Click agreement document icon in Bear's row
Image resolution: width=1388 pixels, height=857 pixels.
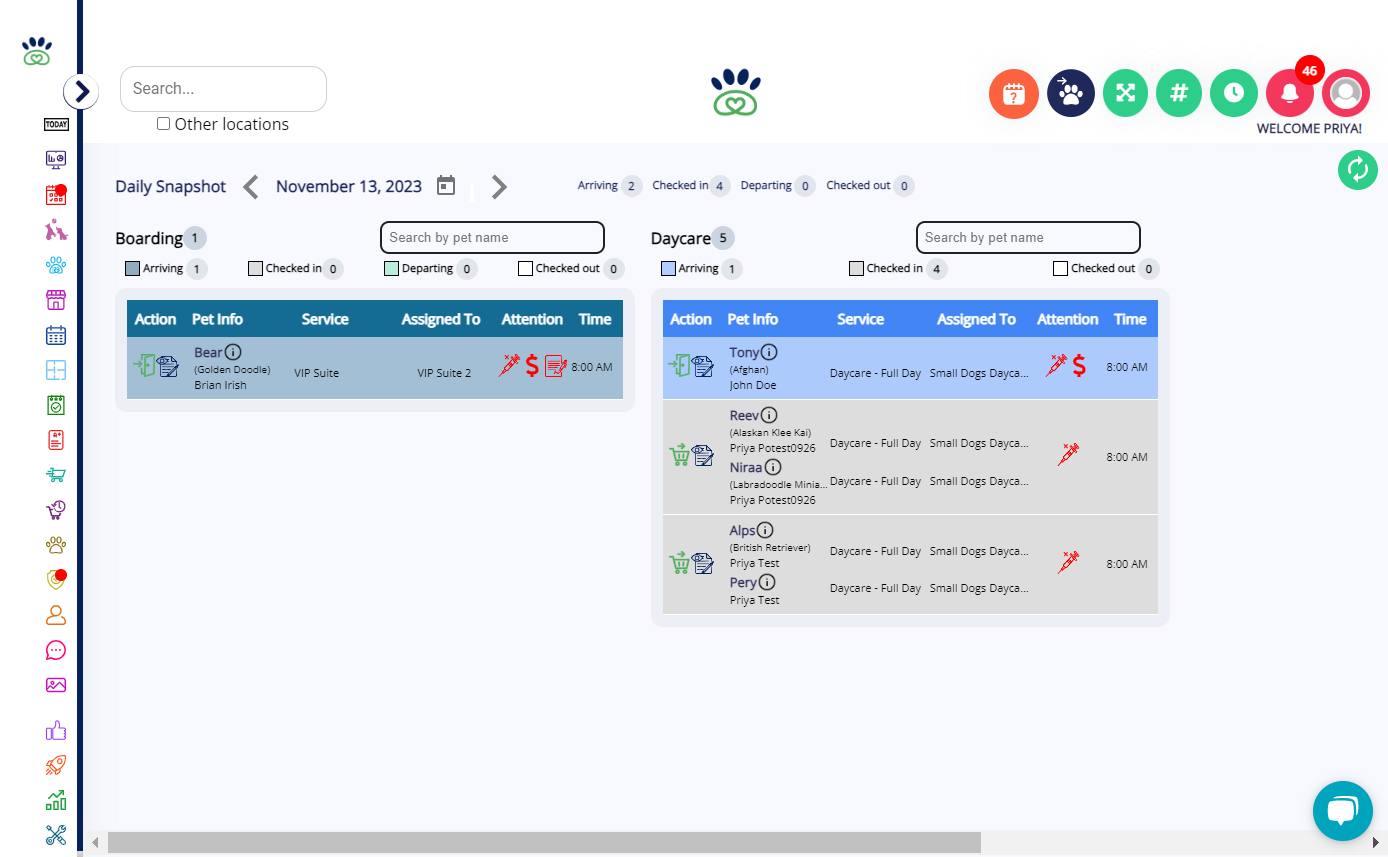coord(555,367)
